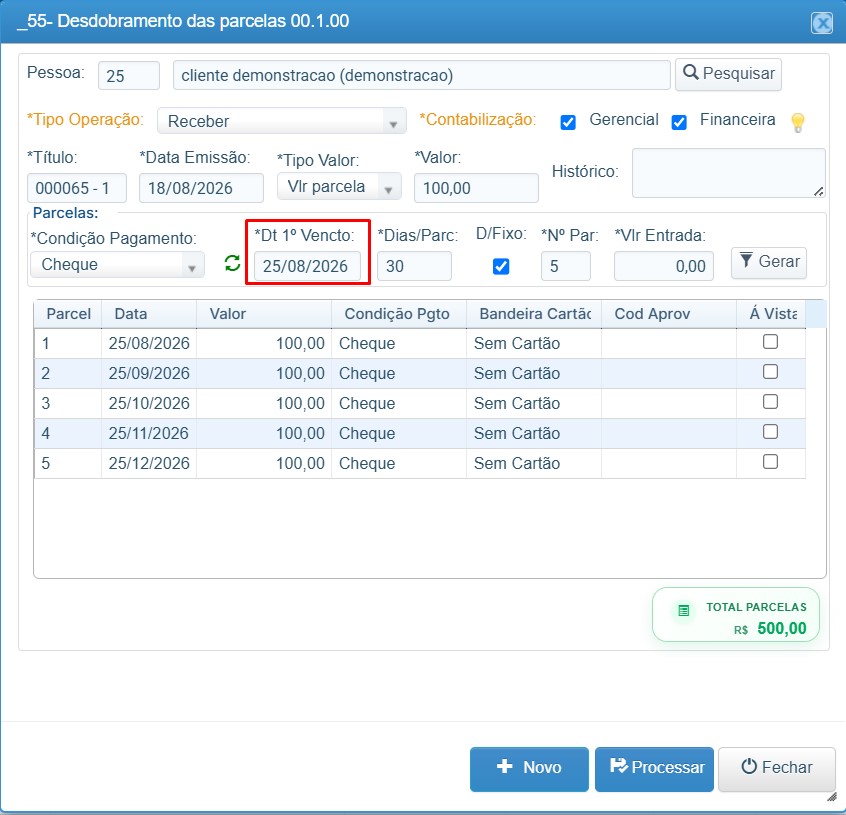
Task: Click the 100,00 value in parcel 1 row
Action: click(x=264, y=344)
